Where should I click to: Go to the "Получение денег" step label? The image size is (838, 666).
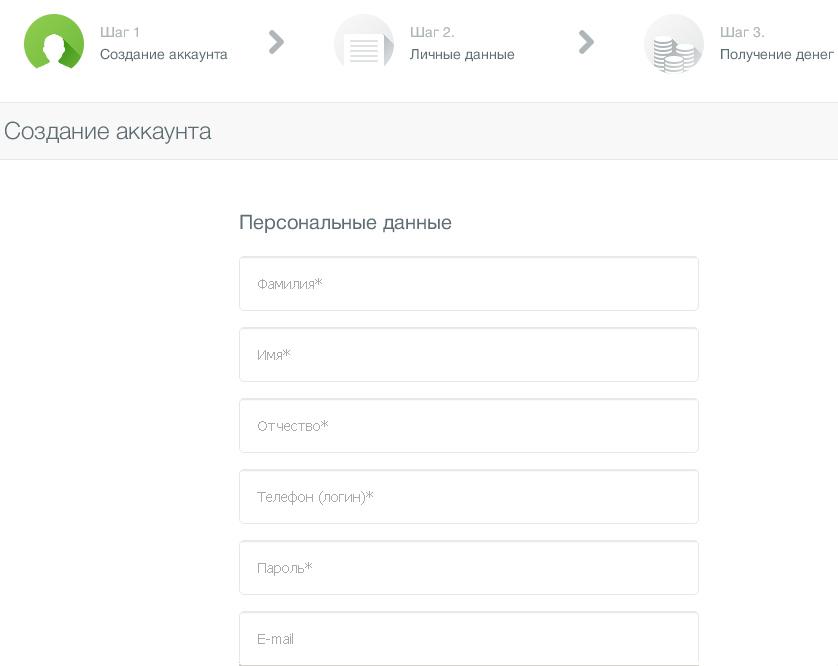click(x=776, y=55)
